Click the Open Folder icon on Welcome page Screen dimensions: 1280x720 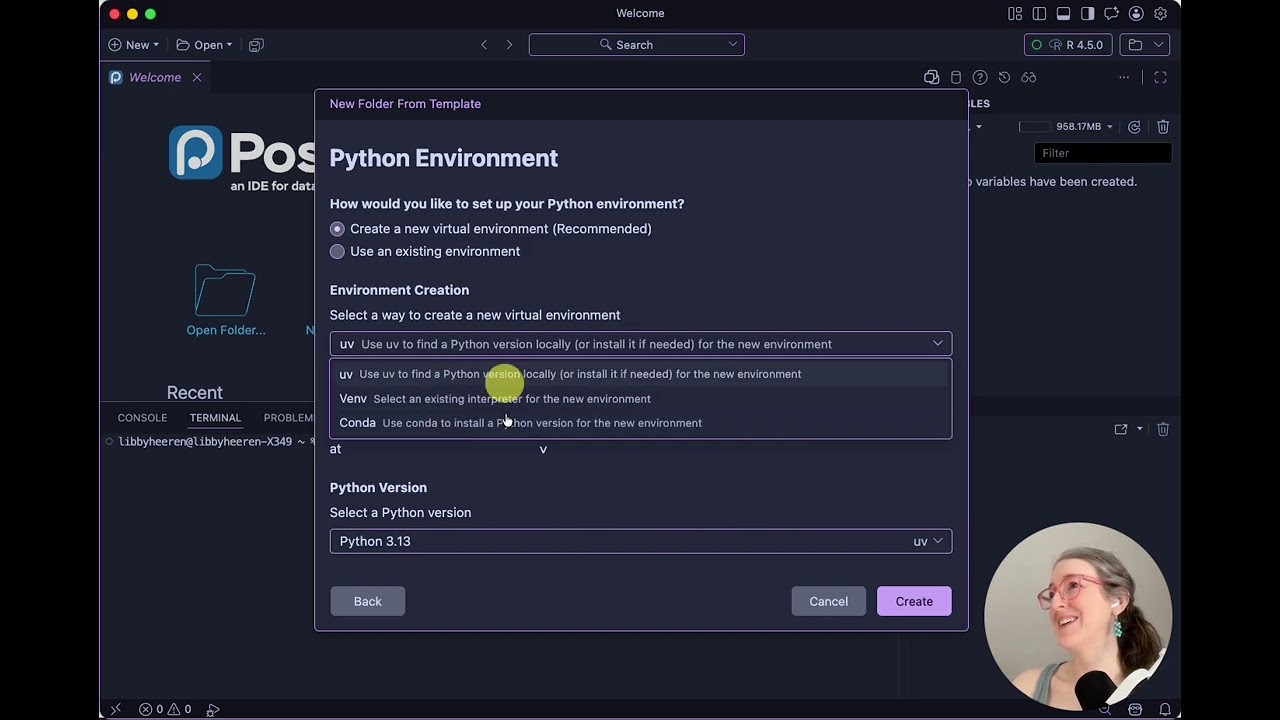pyautogui.click(x=225, y=290)
